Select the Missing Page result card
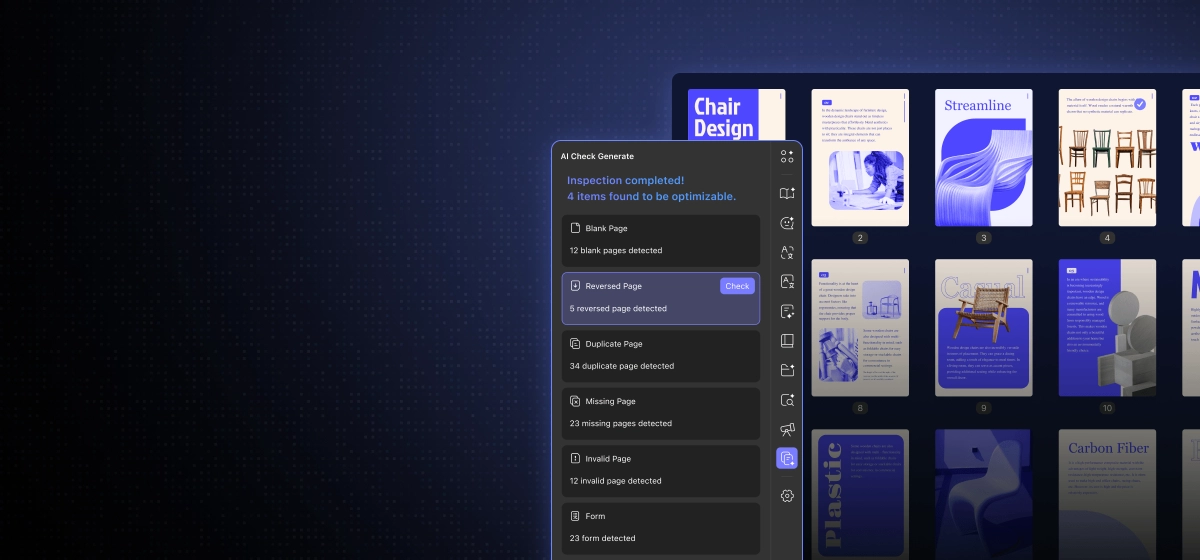 [x=661, y=413]
